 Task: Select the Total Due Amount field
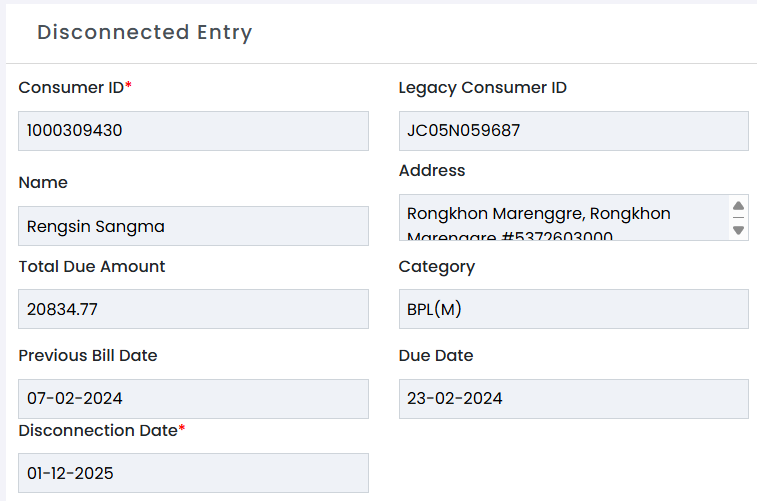pos(193,309)
